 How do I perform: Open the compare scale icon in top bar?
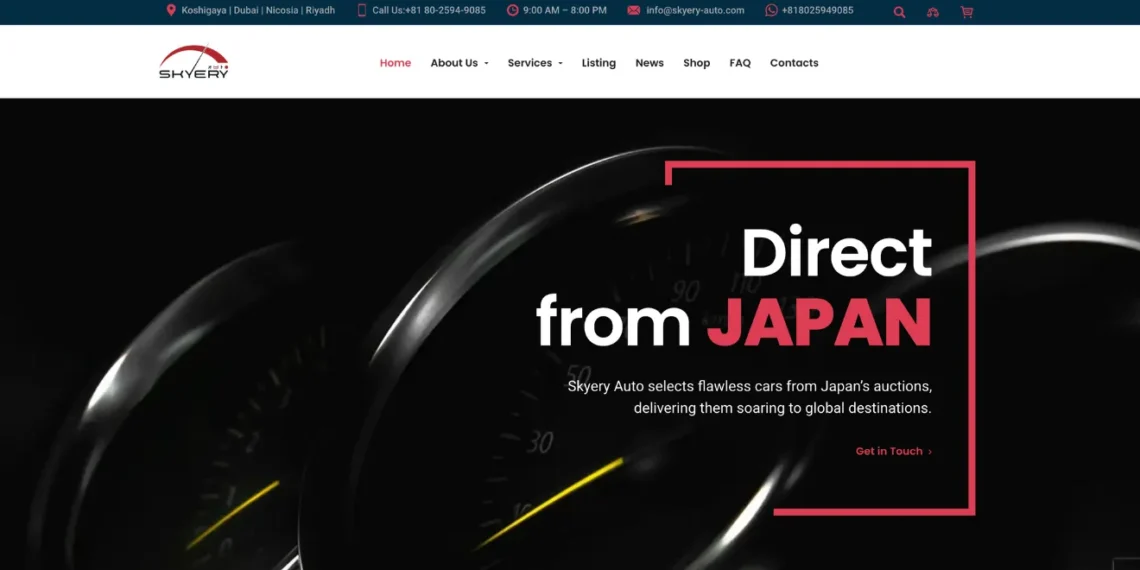tap(933, 12)
